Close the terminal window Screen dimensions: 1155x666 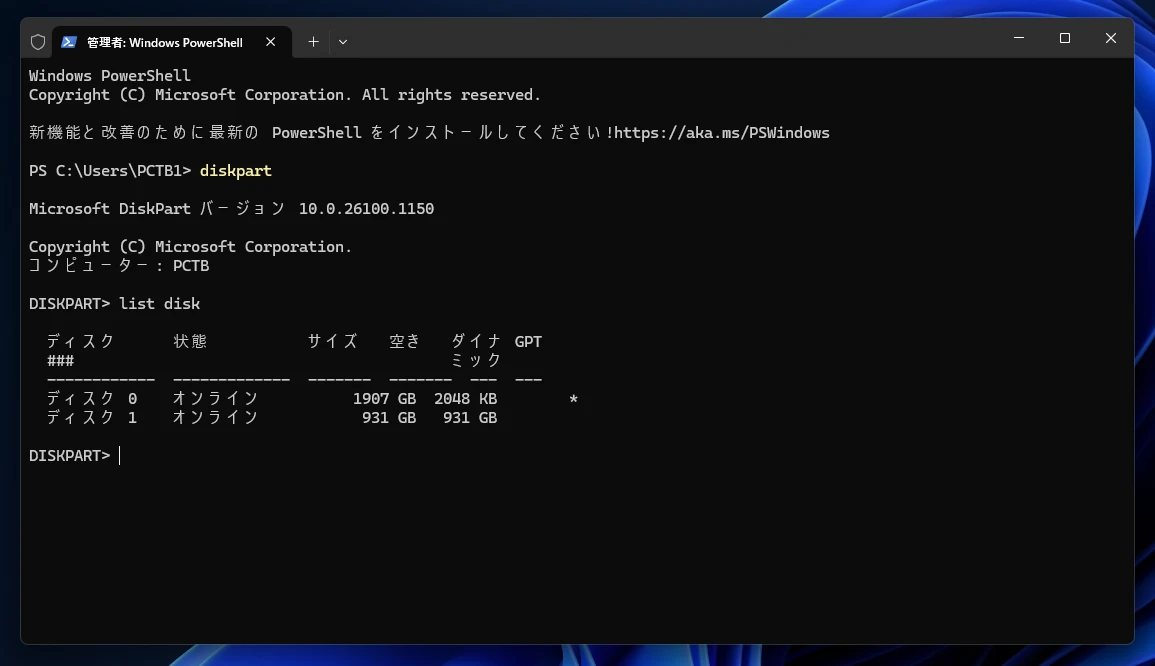[x=1111, y=38]
